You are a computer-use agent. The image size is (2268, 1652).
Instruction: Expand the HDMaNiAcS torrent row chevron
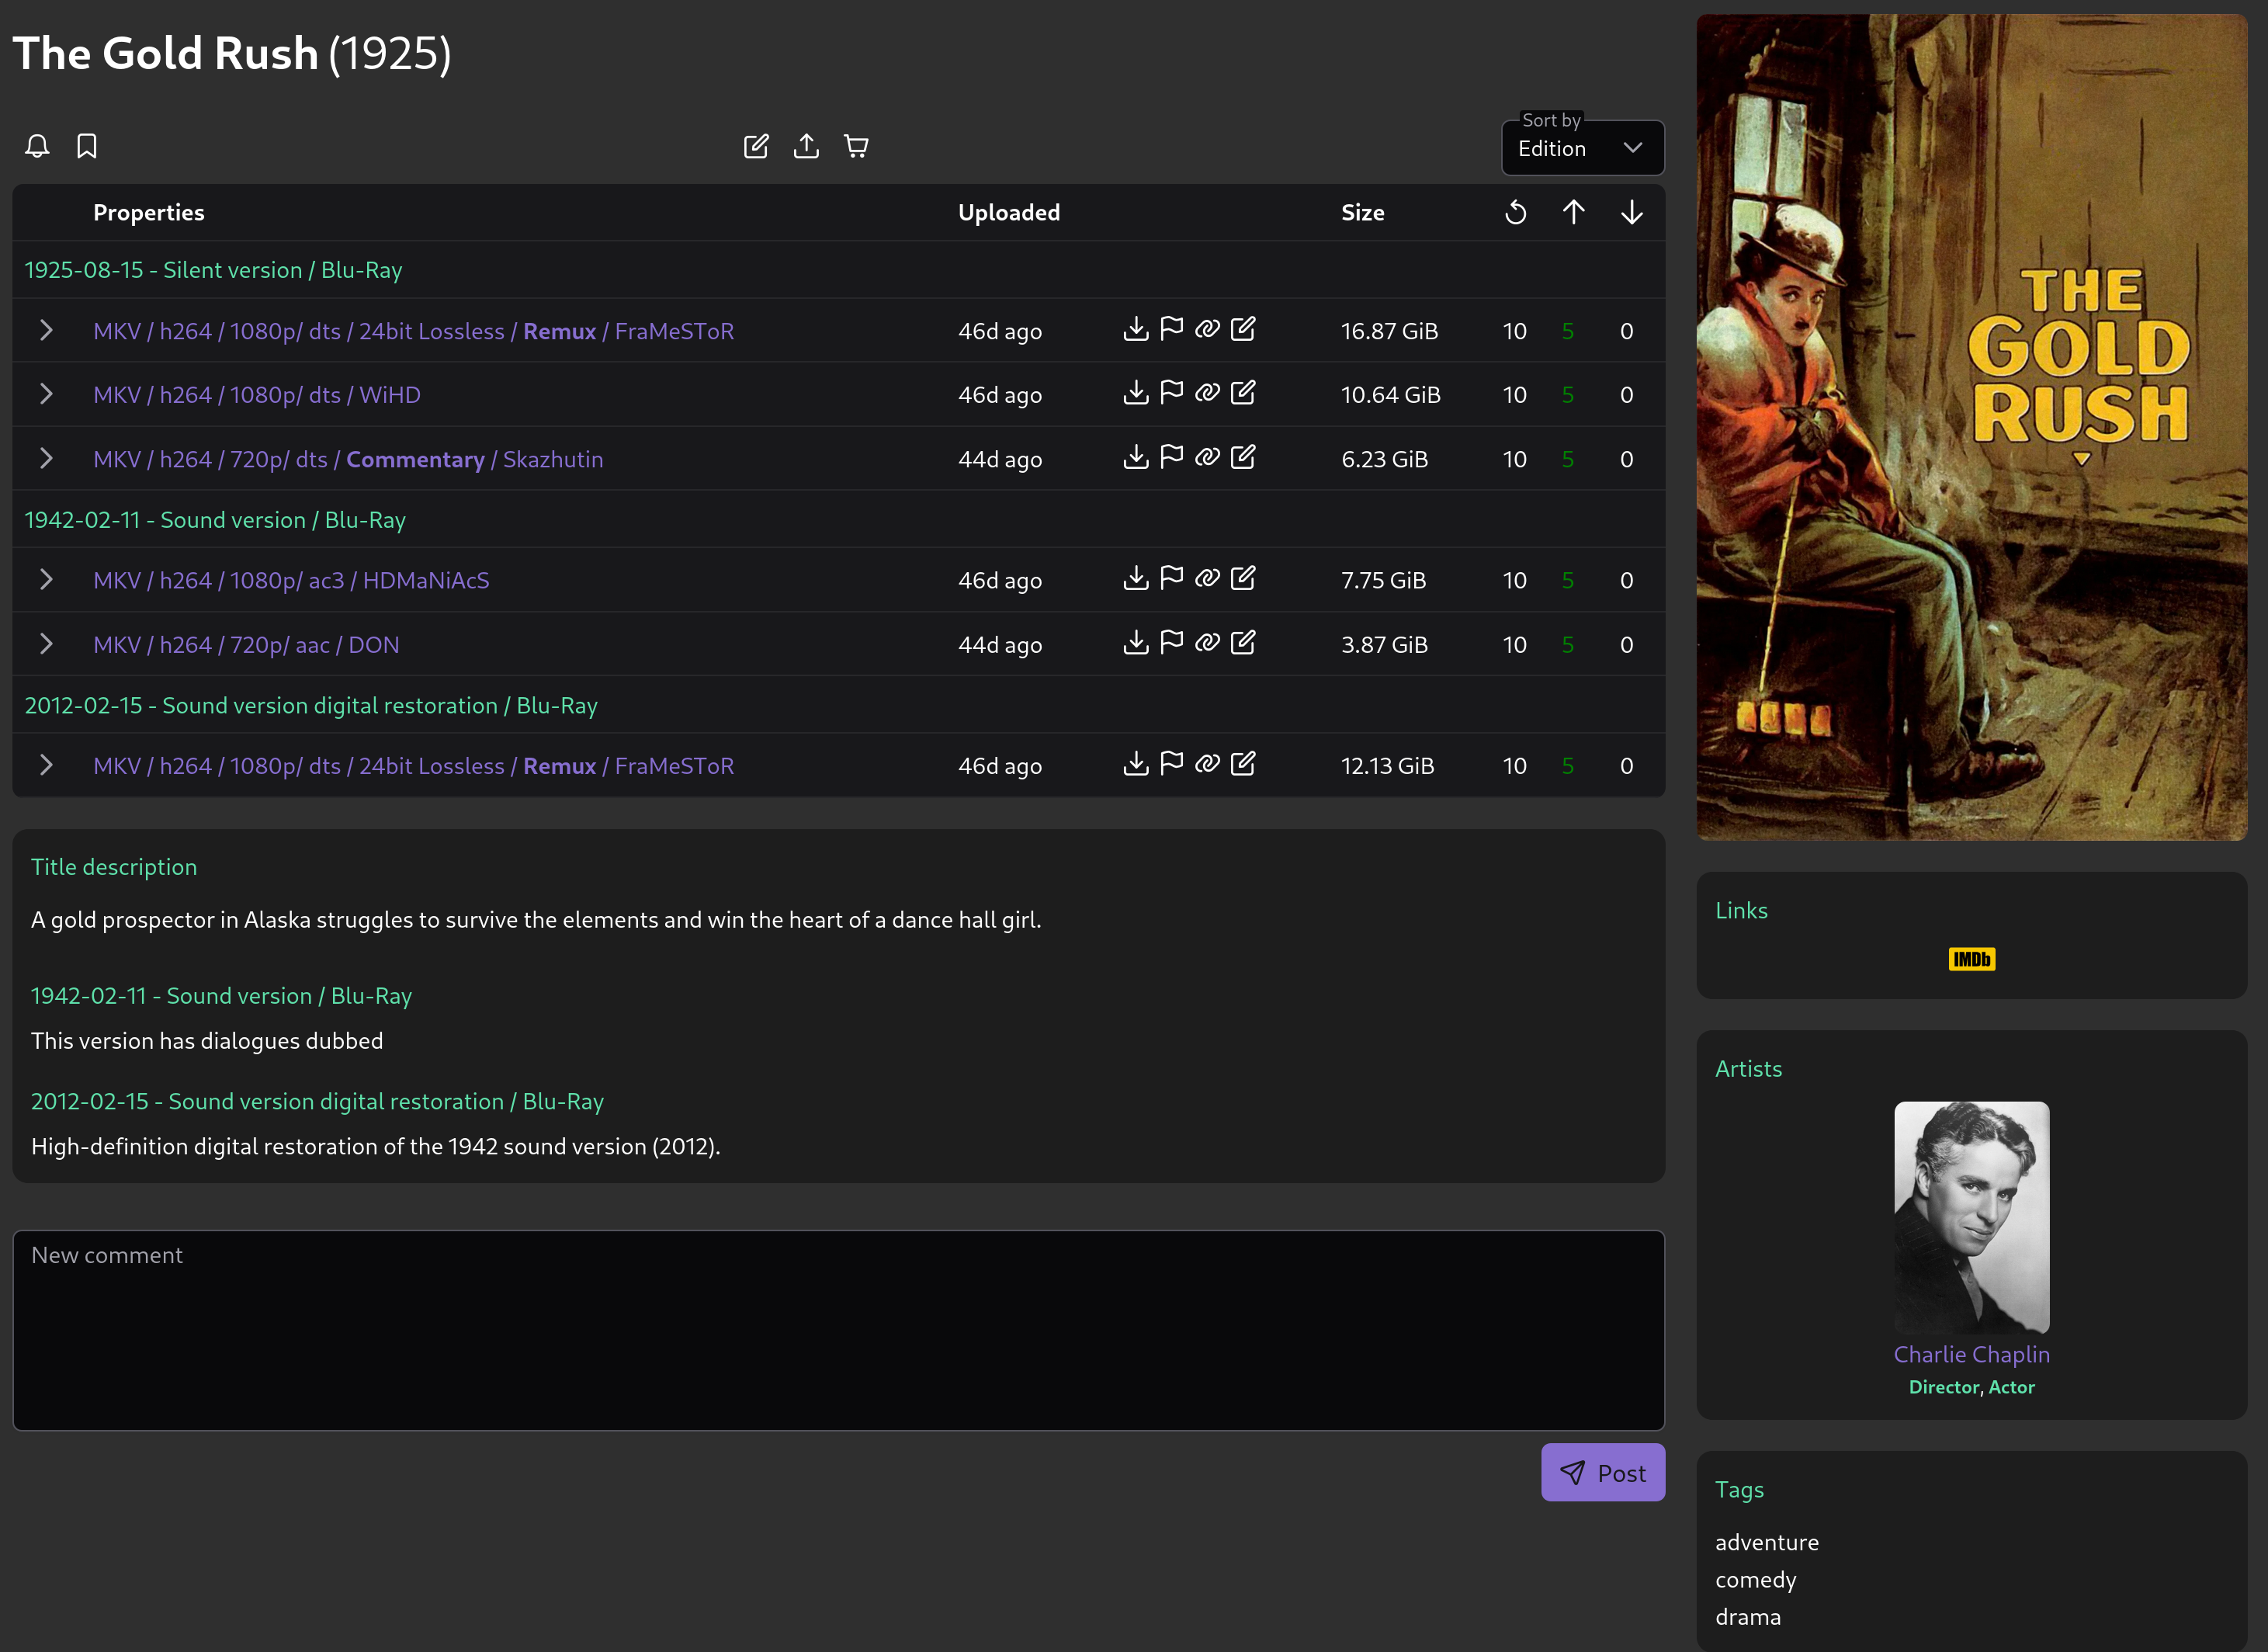tap(46, 579)
